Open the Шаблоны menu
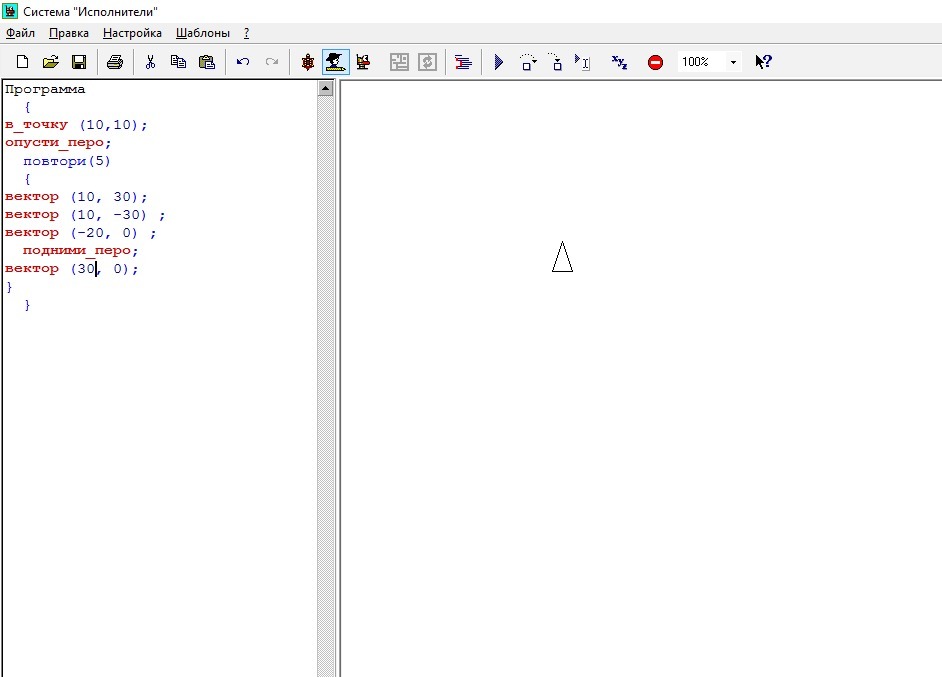Screen dimensions: 942x677 click(202, 33)
